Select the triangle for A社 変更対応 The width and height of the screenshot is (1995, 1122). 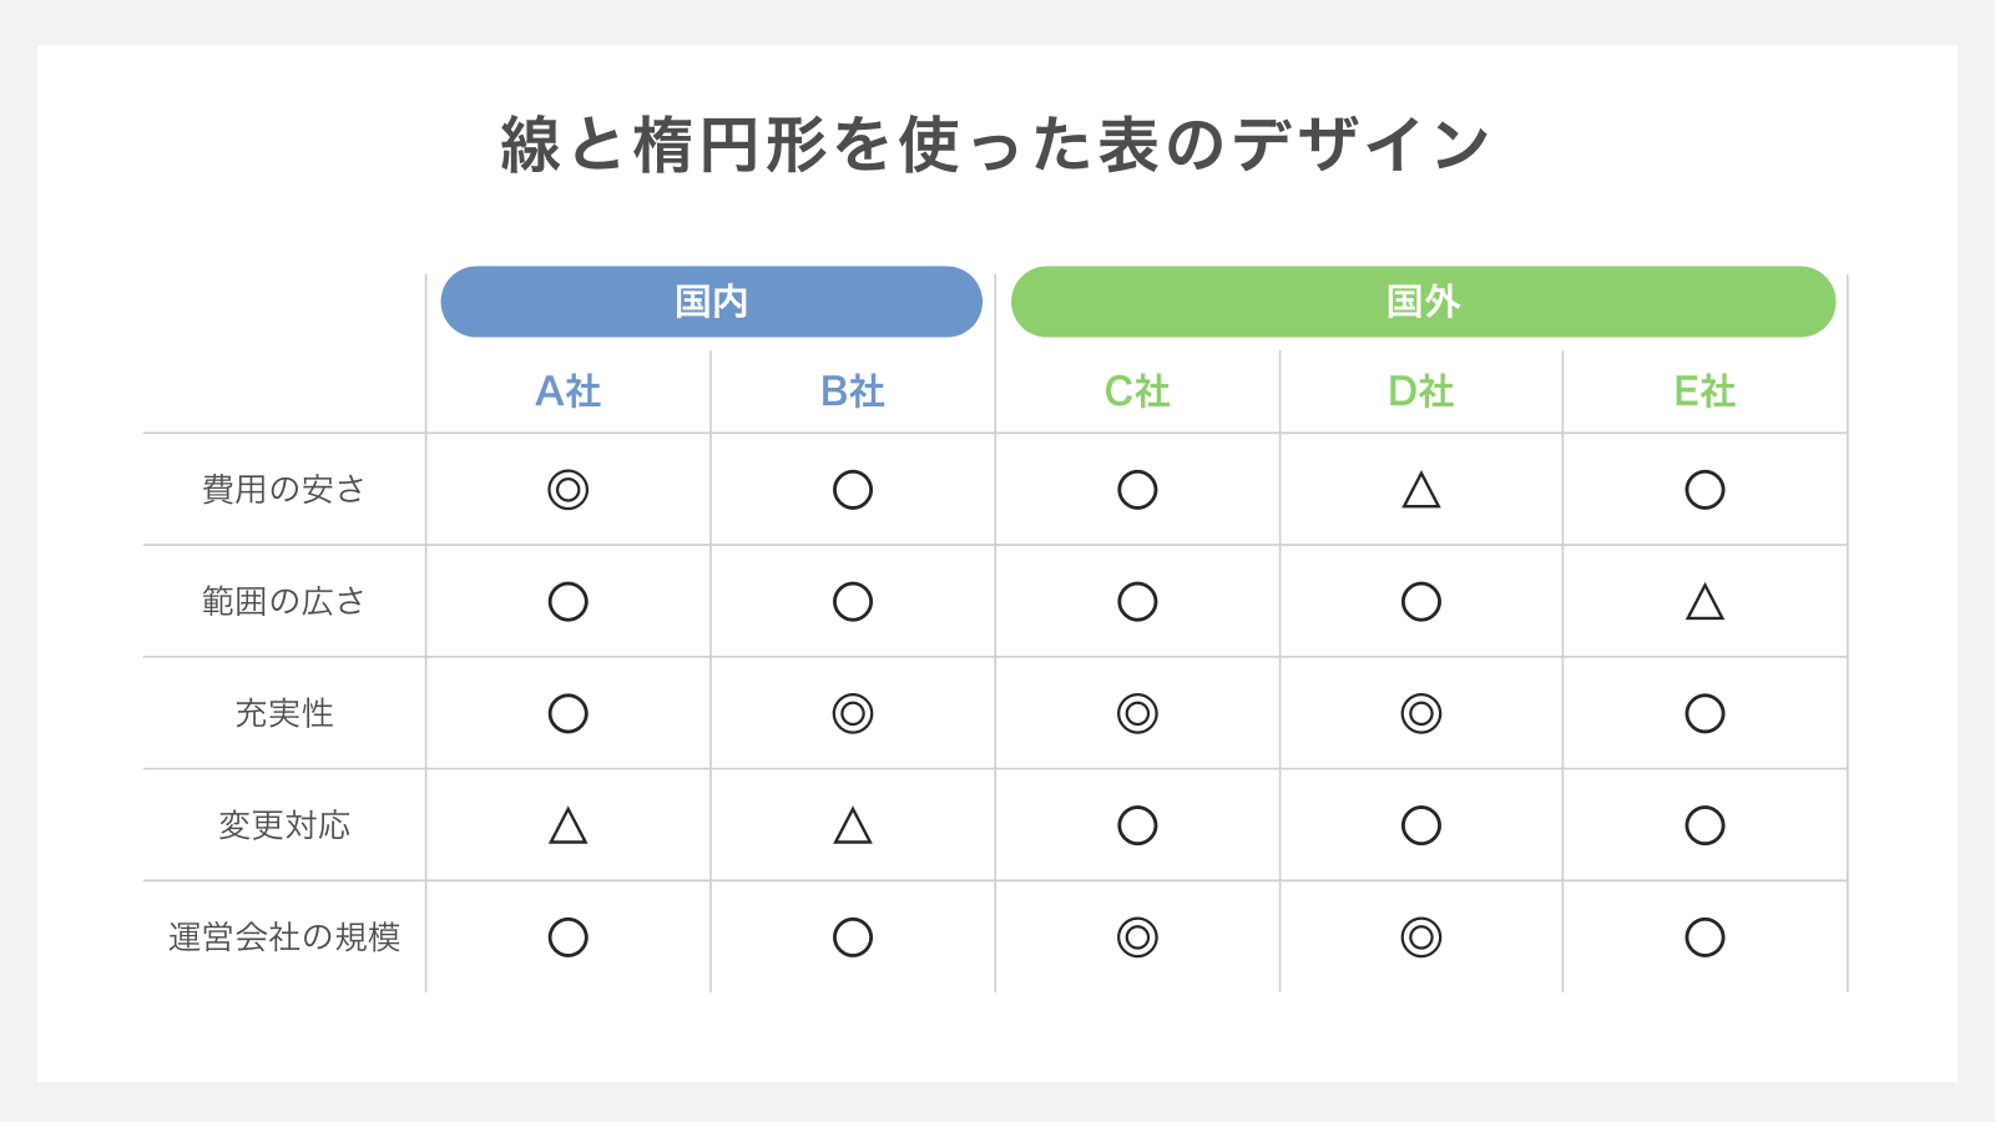tap(568, 827)
